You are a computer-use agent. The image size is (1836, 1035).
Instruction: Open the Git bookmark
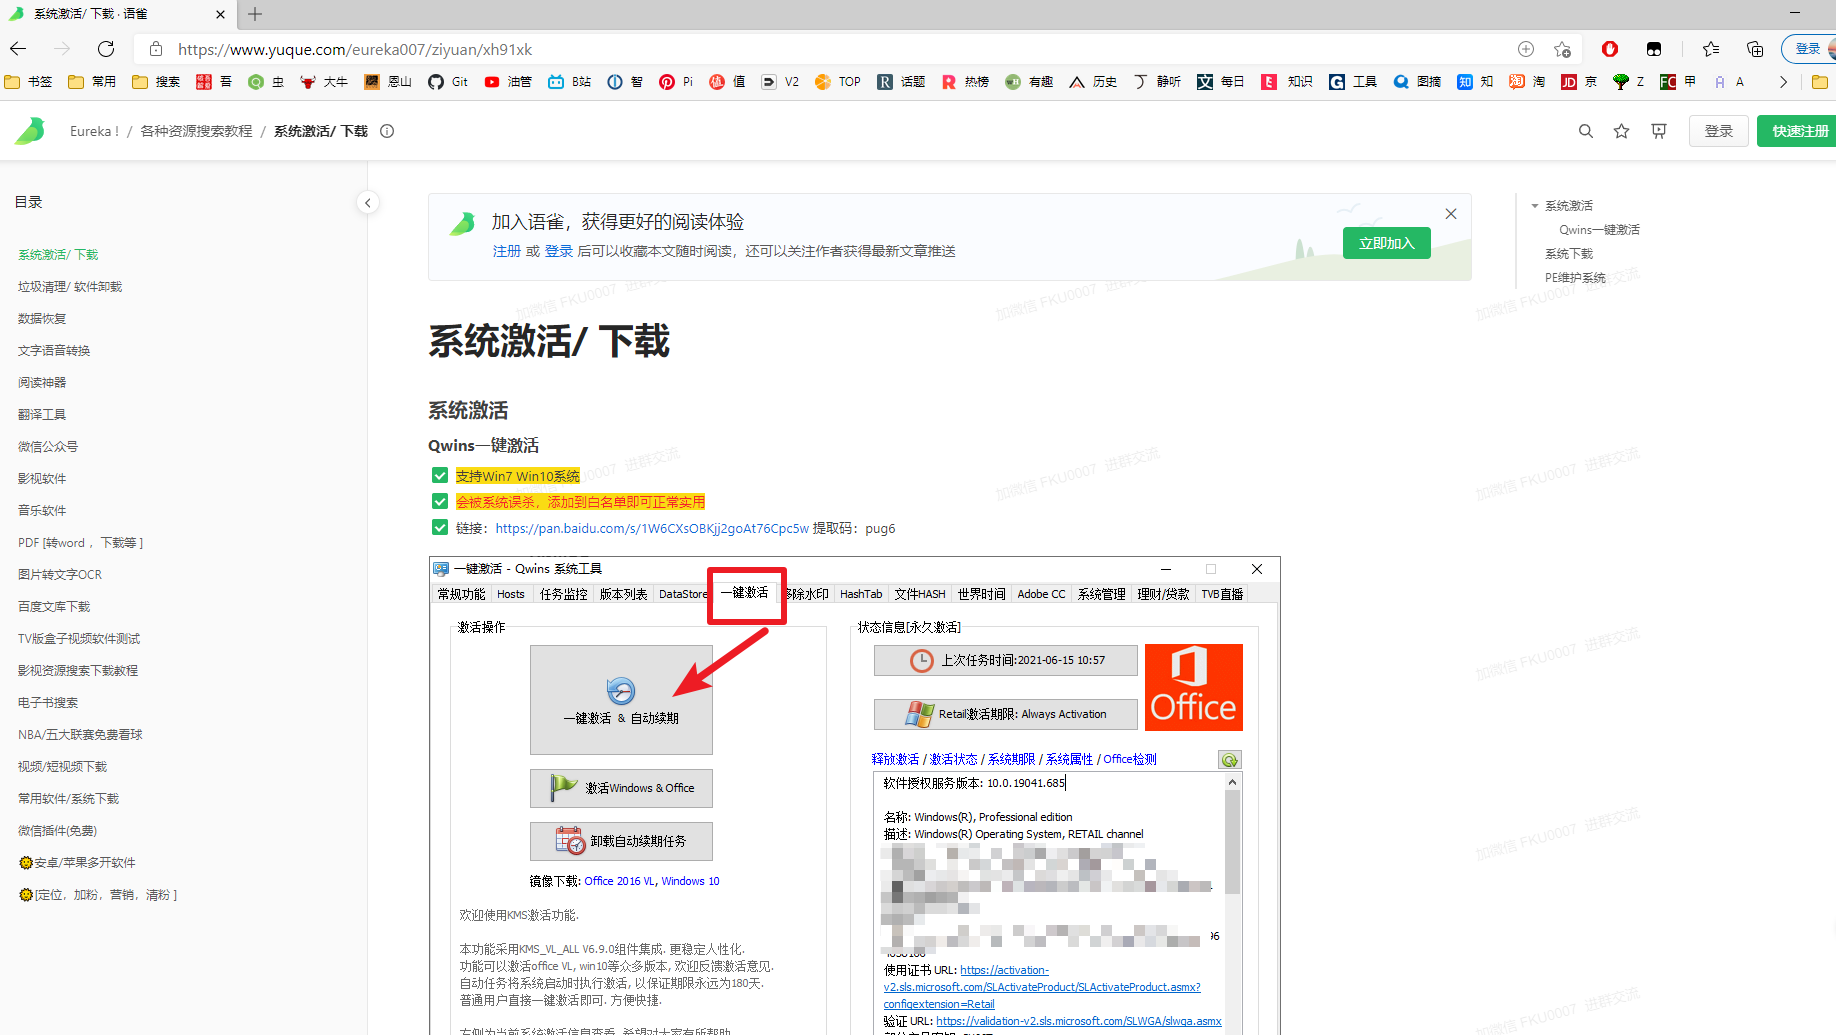click(x=448, y=82)
